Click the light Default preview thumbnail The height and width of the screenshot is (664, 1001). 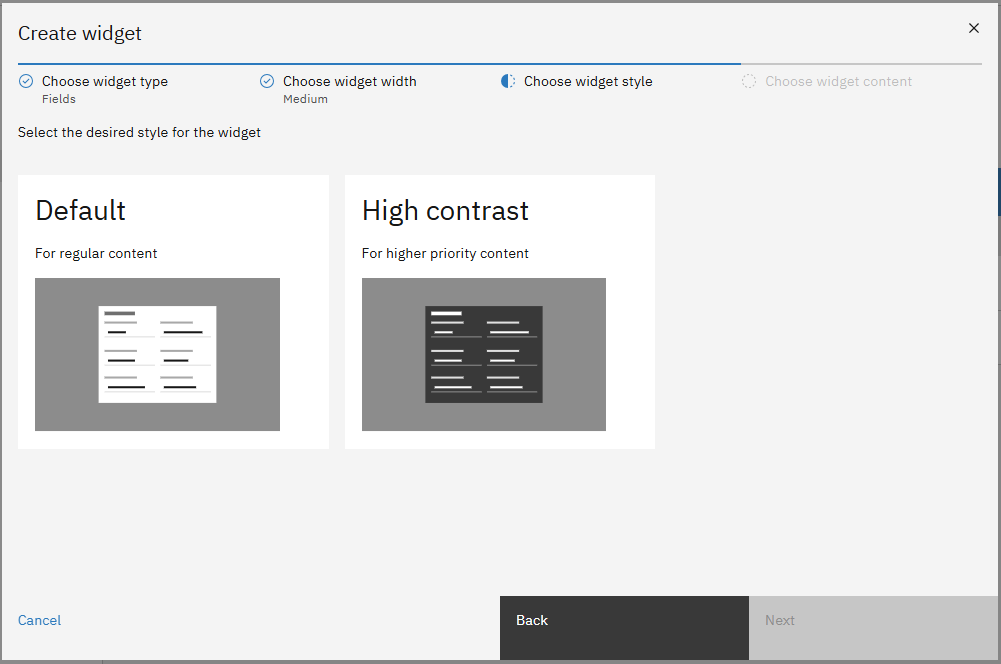(157, 354)
